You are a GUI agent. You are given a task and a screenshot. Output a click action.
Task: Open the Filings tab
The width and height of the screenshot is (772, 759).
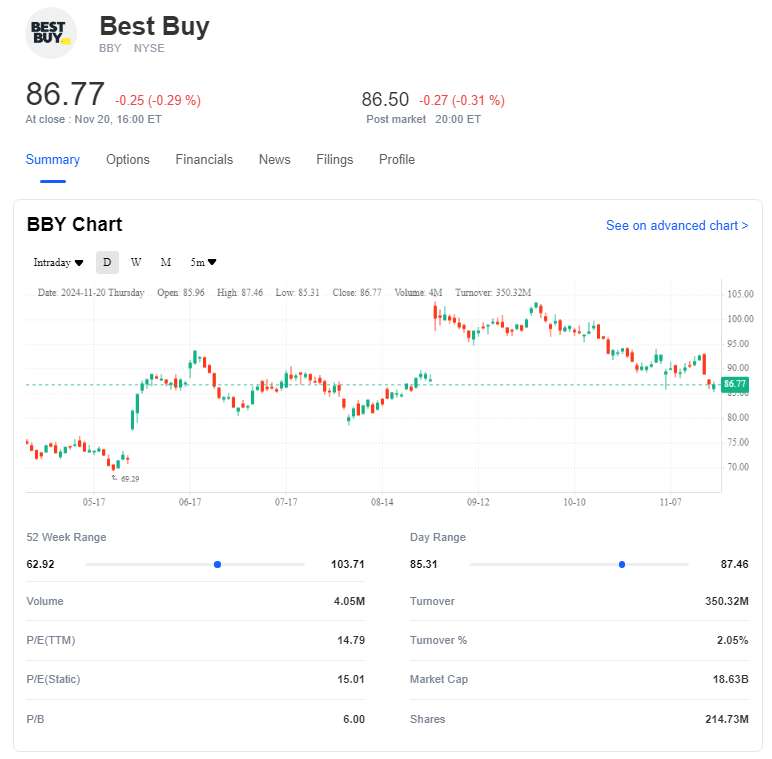pyautogui.click(x=334, y=160)
